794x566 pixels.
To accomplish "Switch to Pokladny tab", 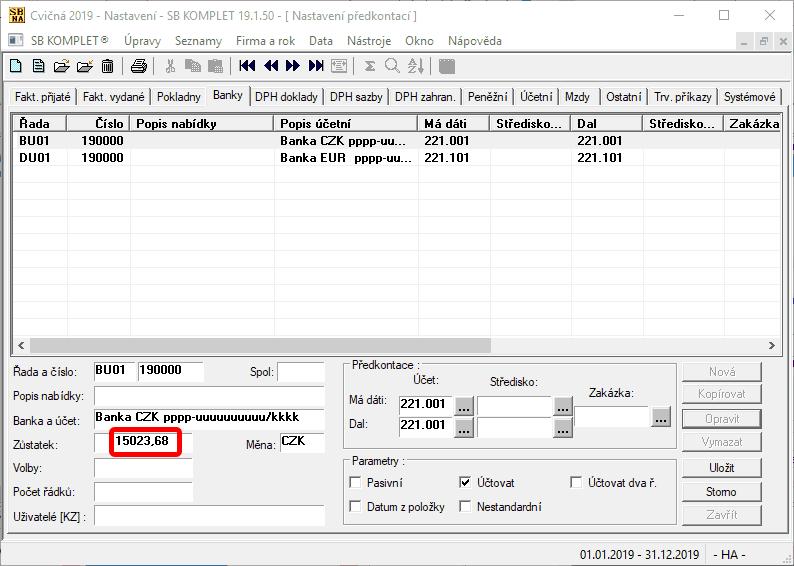I will 178,97.
